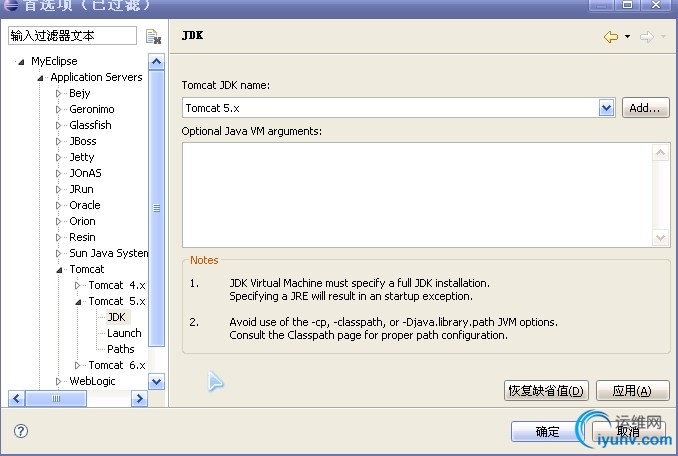Click the tree scroll-left arrow

point(16,399)
